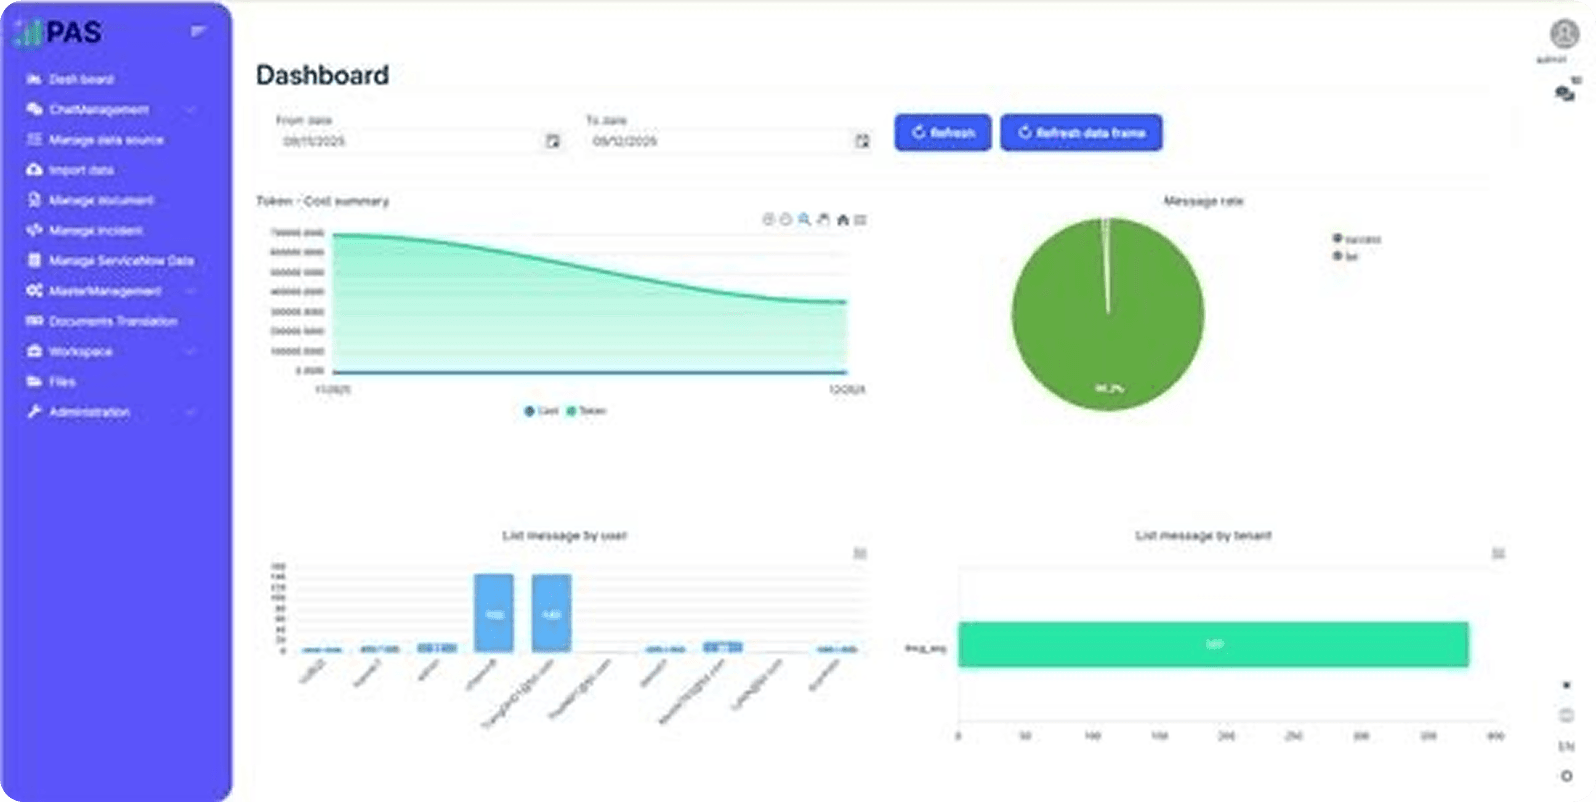Toggle the Cost series in chart legend
Screen dimensions: 1596x802
pyautogui.click(x=541, y=411)
